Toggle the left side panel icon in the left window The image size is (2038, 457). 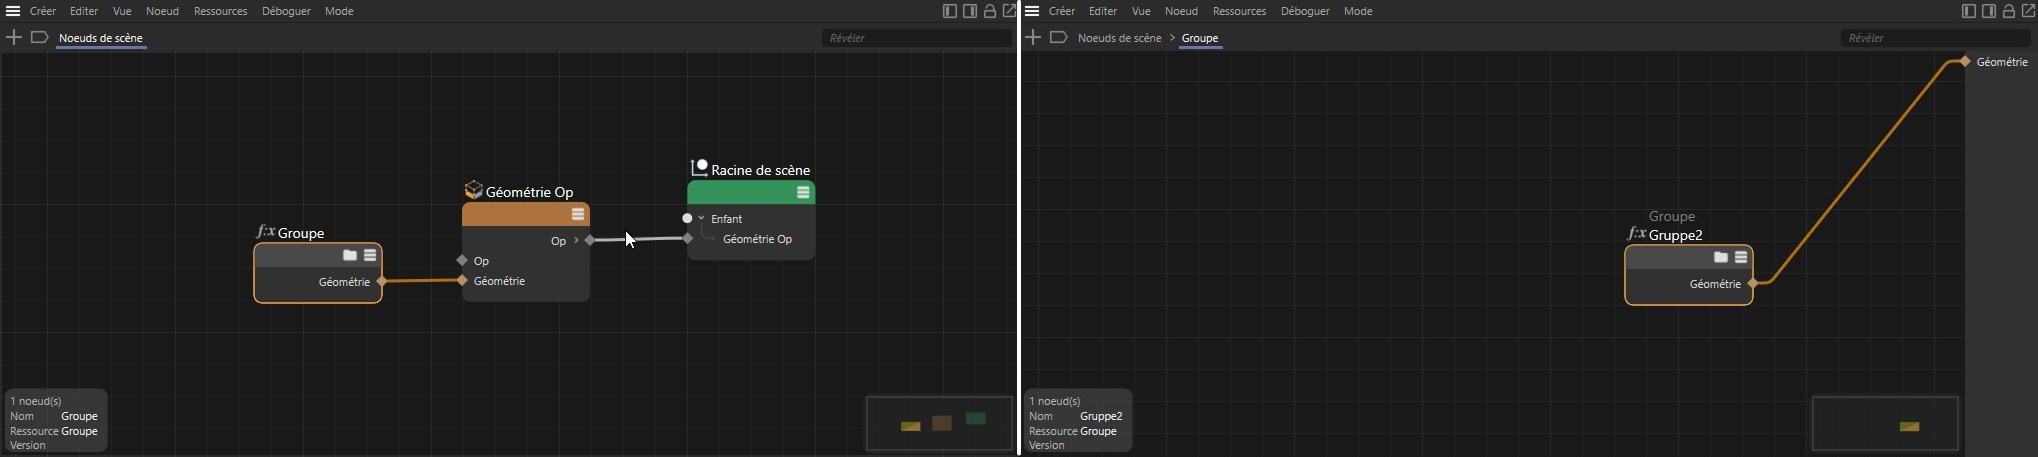pos(950,11)
